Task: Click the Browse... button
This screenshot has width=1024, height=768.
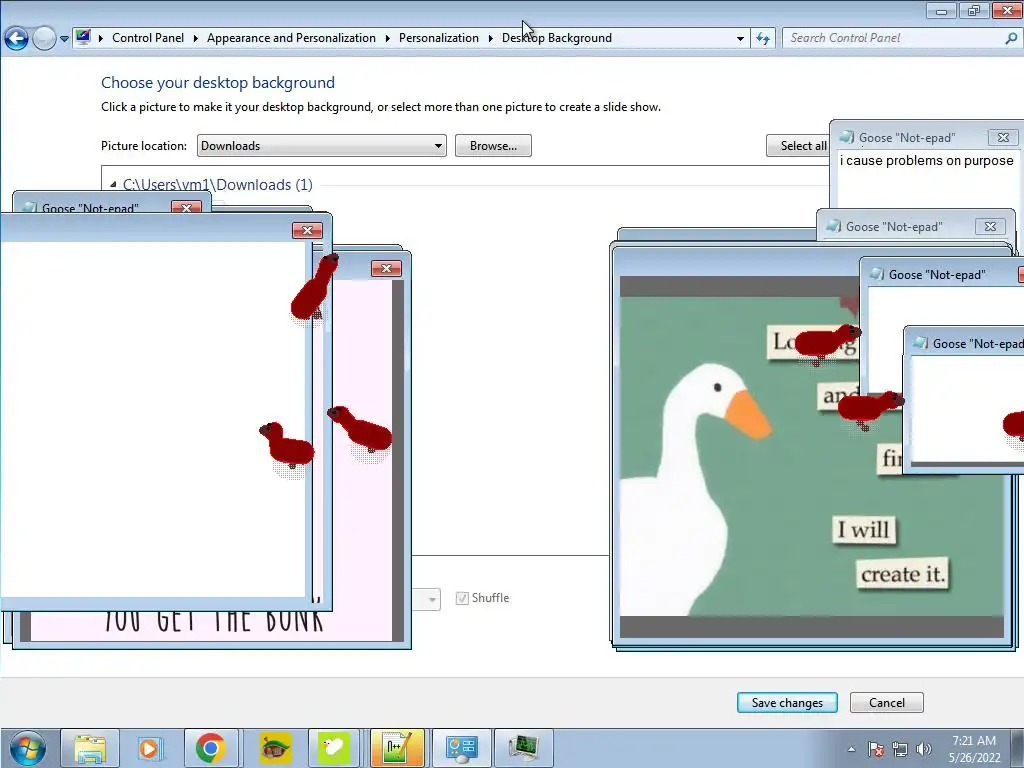Action: (493, 146)
